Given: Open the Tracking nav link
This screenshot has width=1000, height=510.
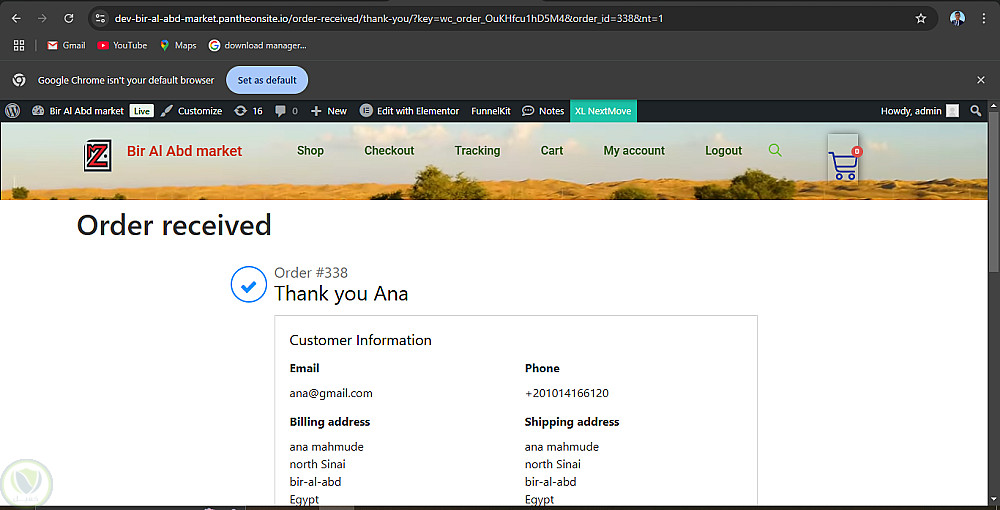Looking at the screenshot, I should tap(477, 150).
